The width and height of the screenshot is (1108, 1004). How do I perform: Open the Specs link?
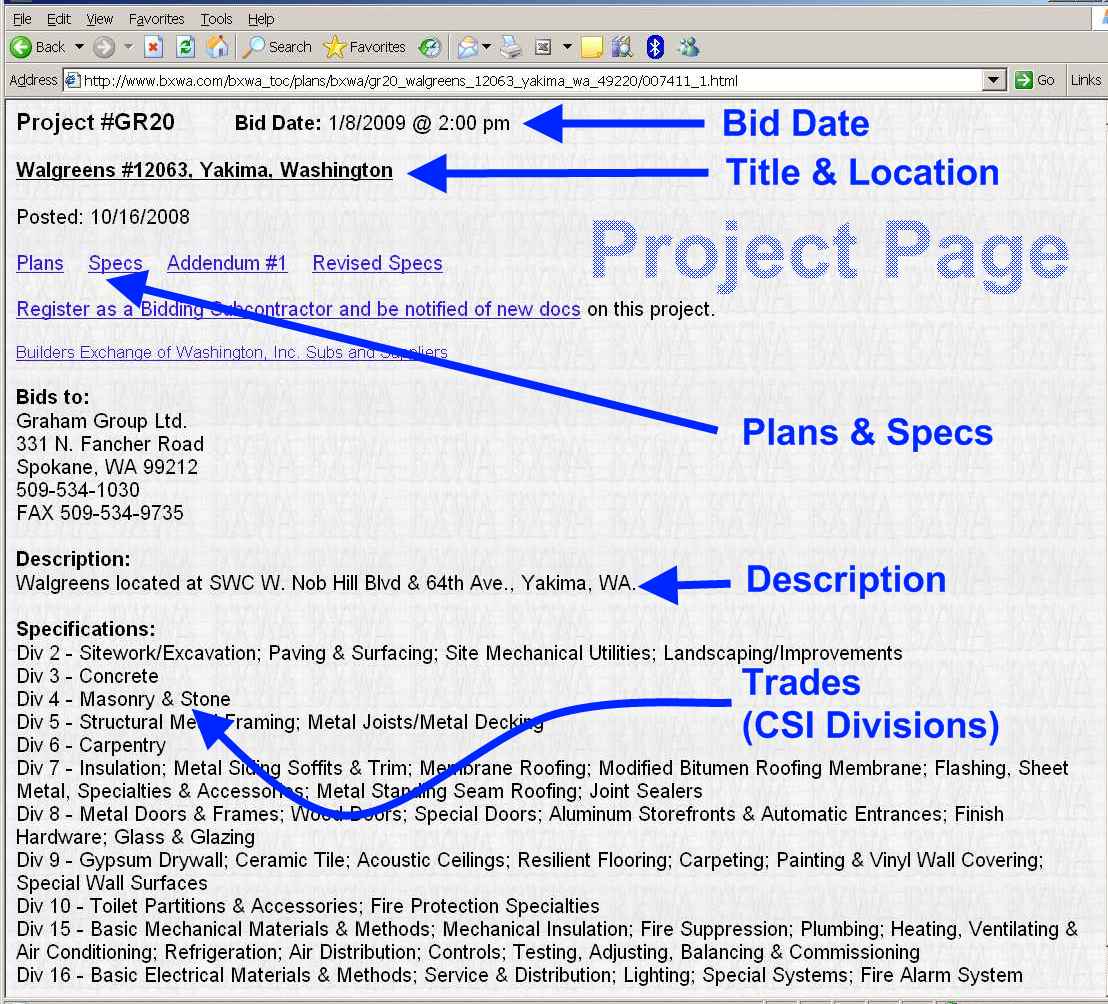pos(115,264)
